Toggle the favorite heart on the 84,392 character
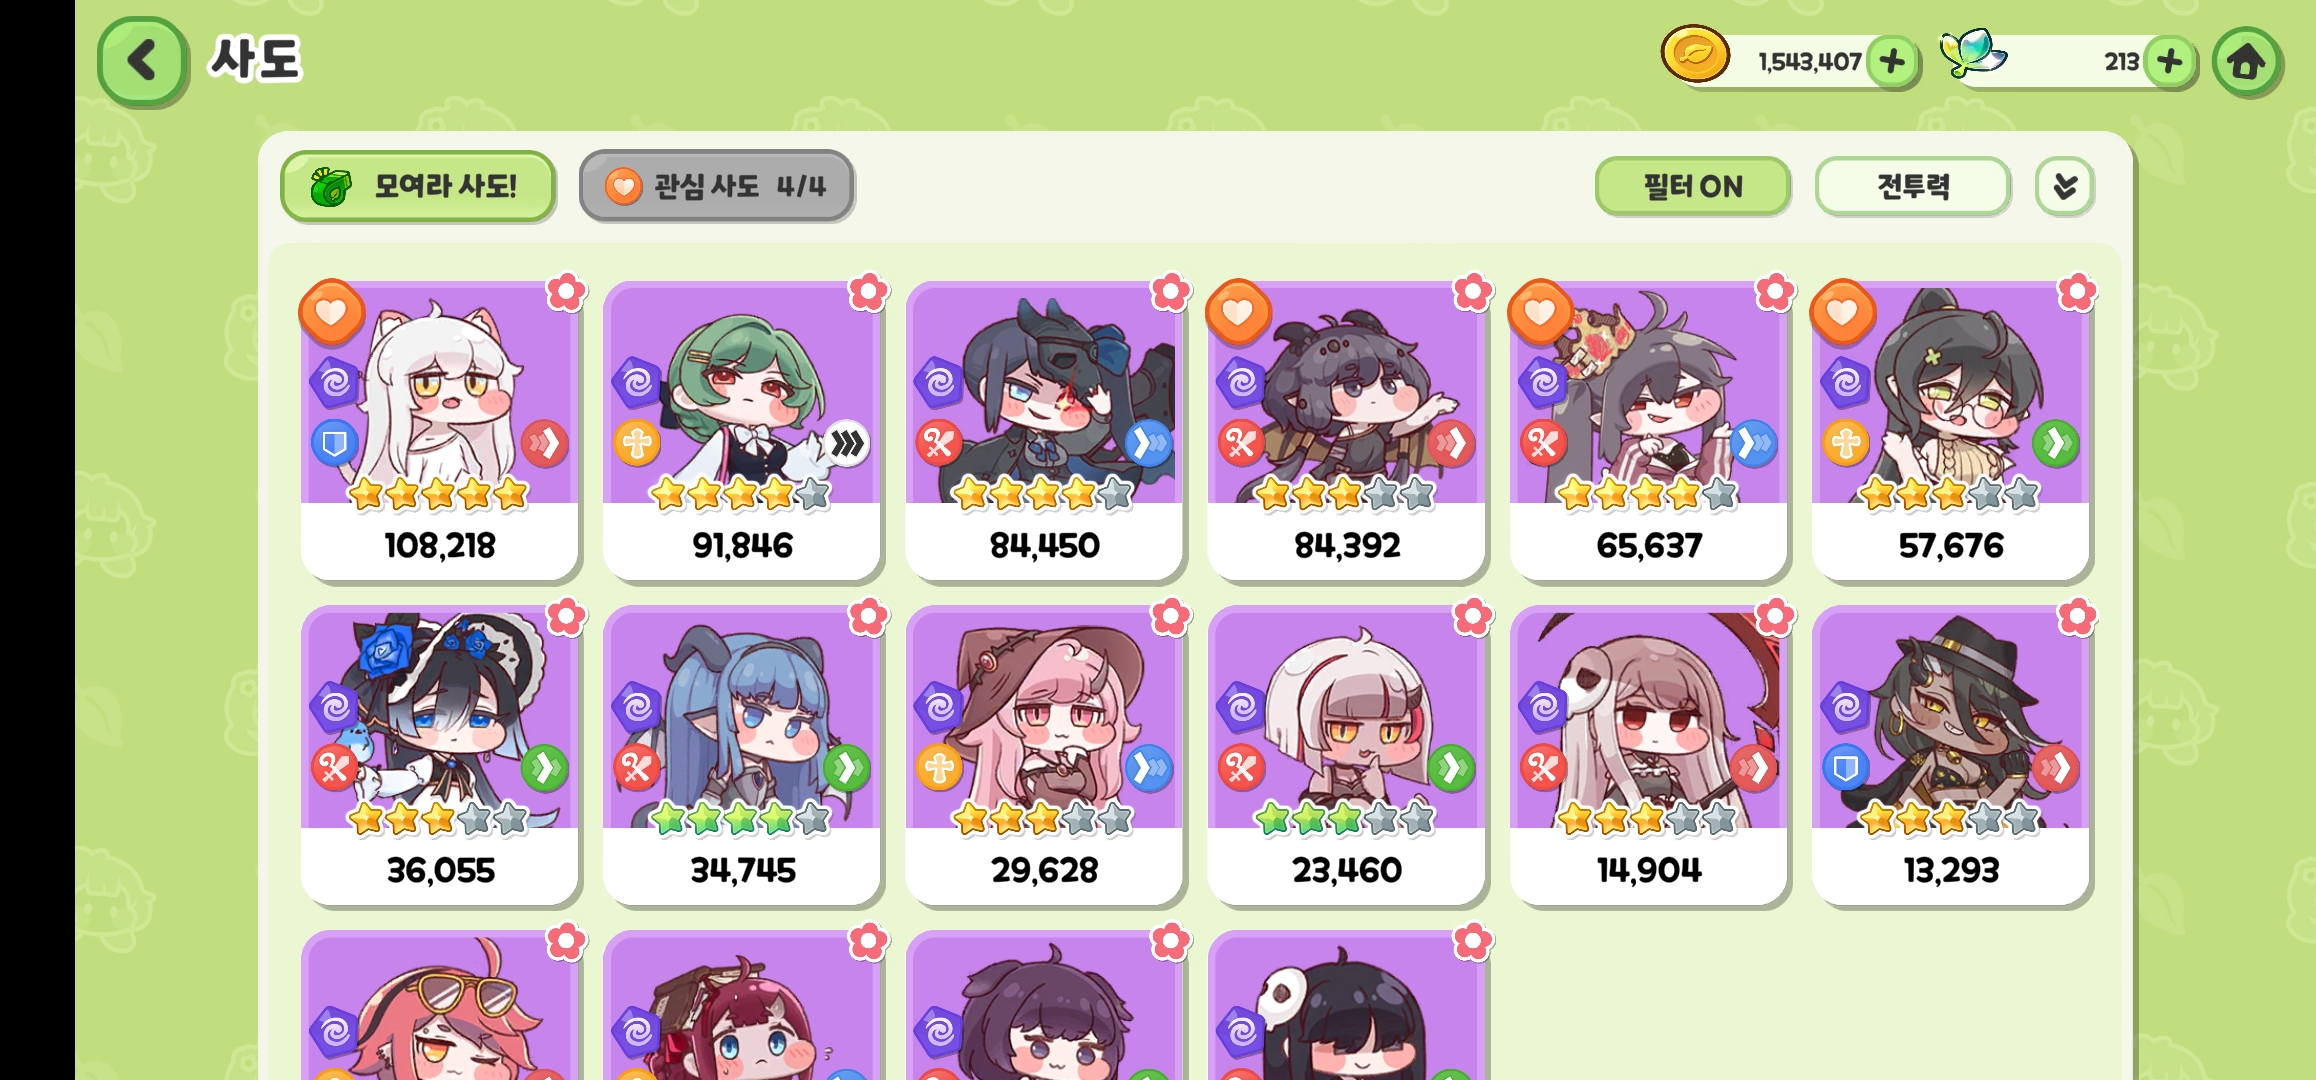2316x1080 pixels. [x=1238, y=312]
